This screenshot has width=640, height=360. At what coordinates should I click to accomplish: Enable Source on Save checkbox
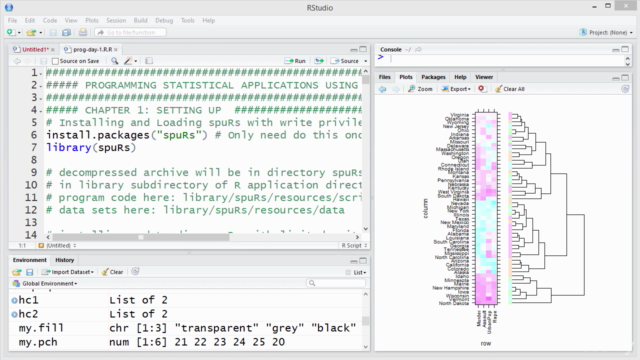tap(56, 61)
